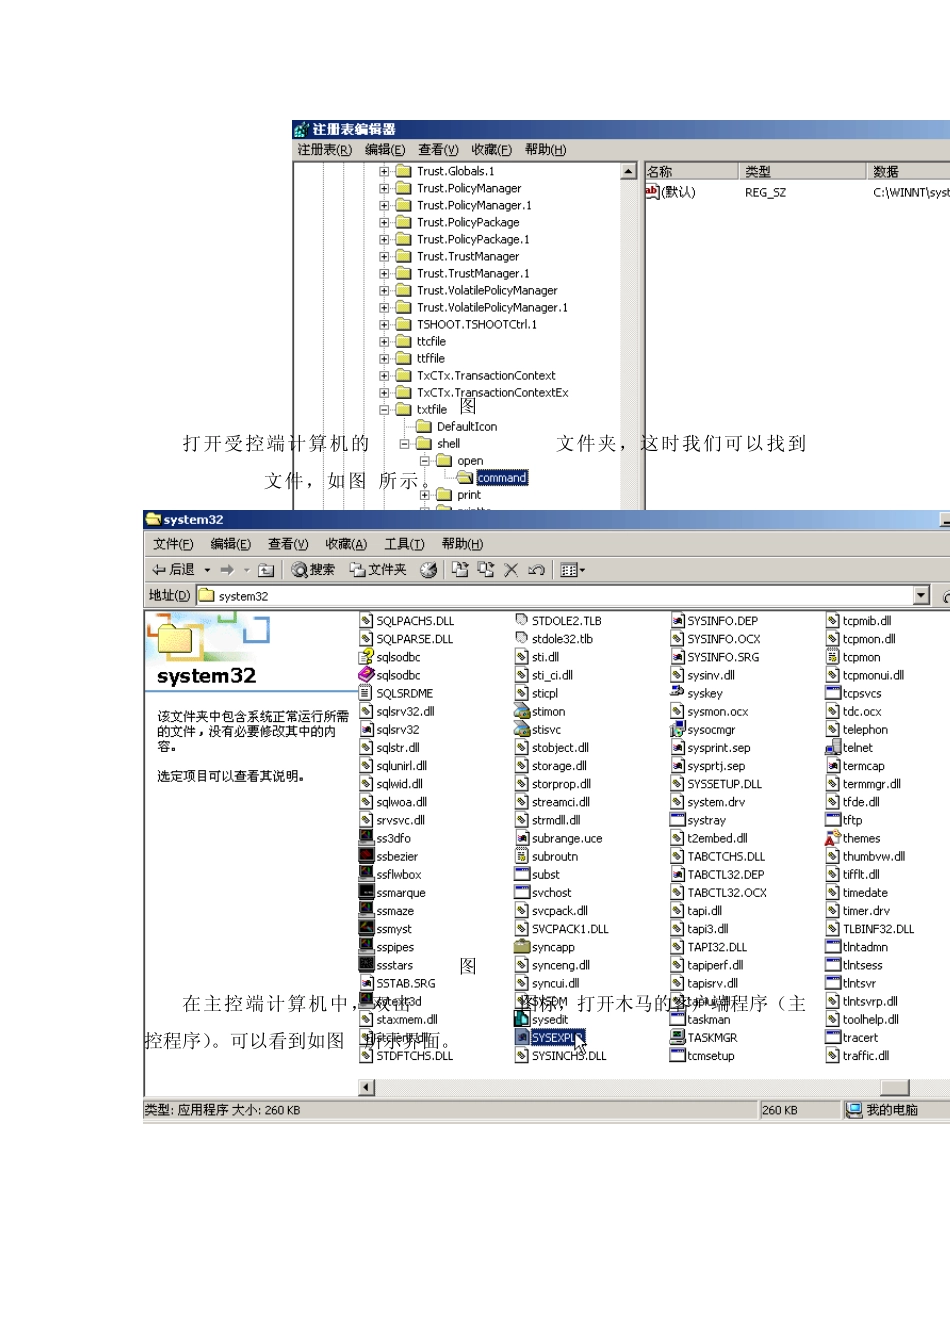The height and width of the screenshot is (1344, 950).
Task: Go back using the 后退 toolbar button
Action: tap(173, 570)
